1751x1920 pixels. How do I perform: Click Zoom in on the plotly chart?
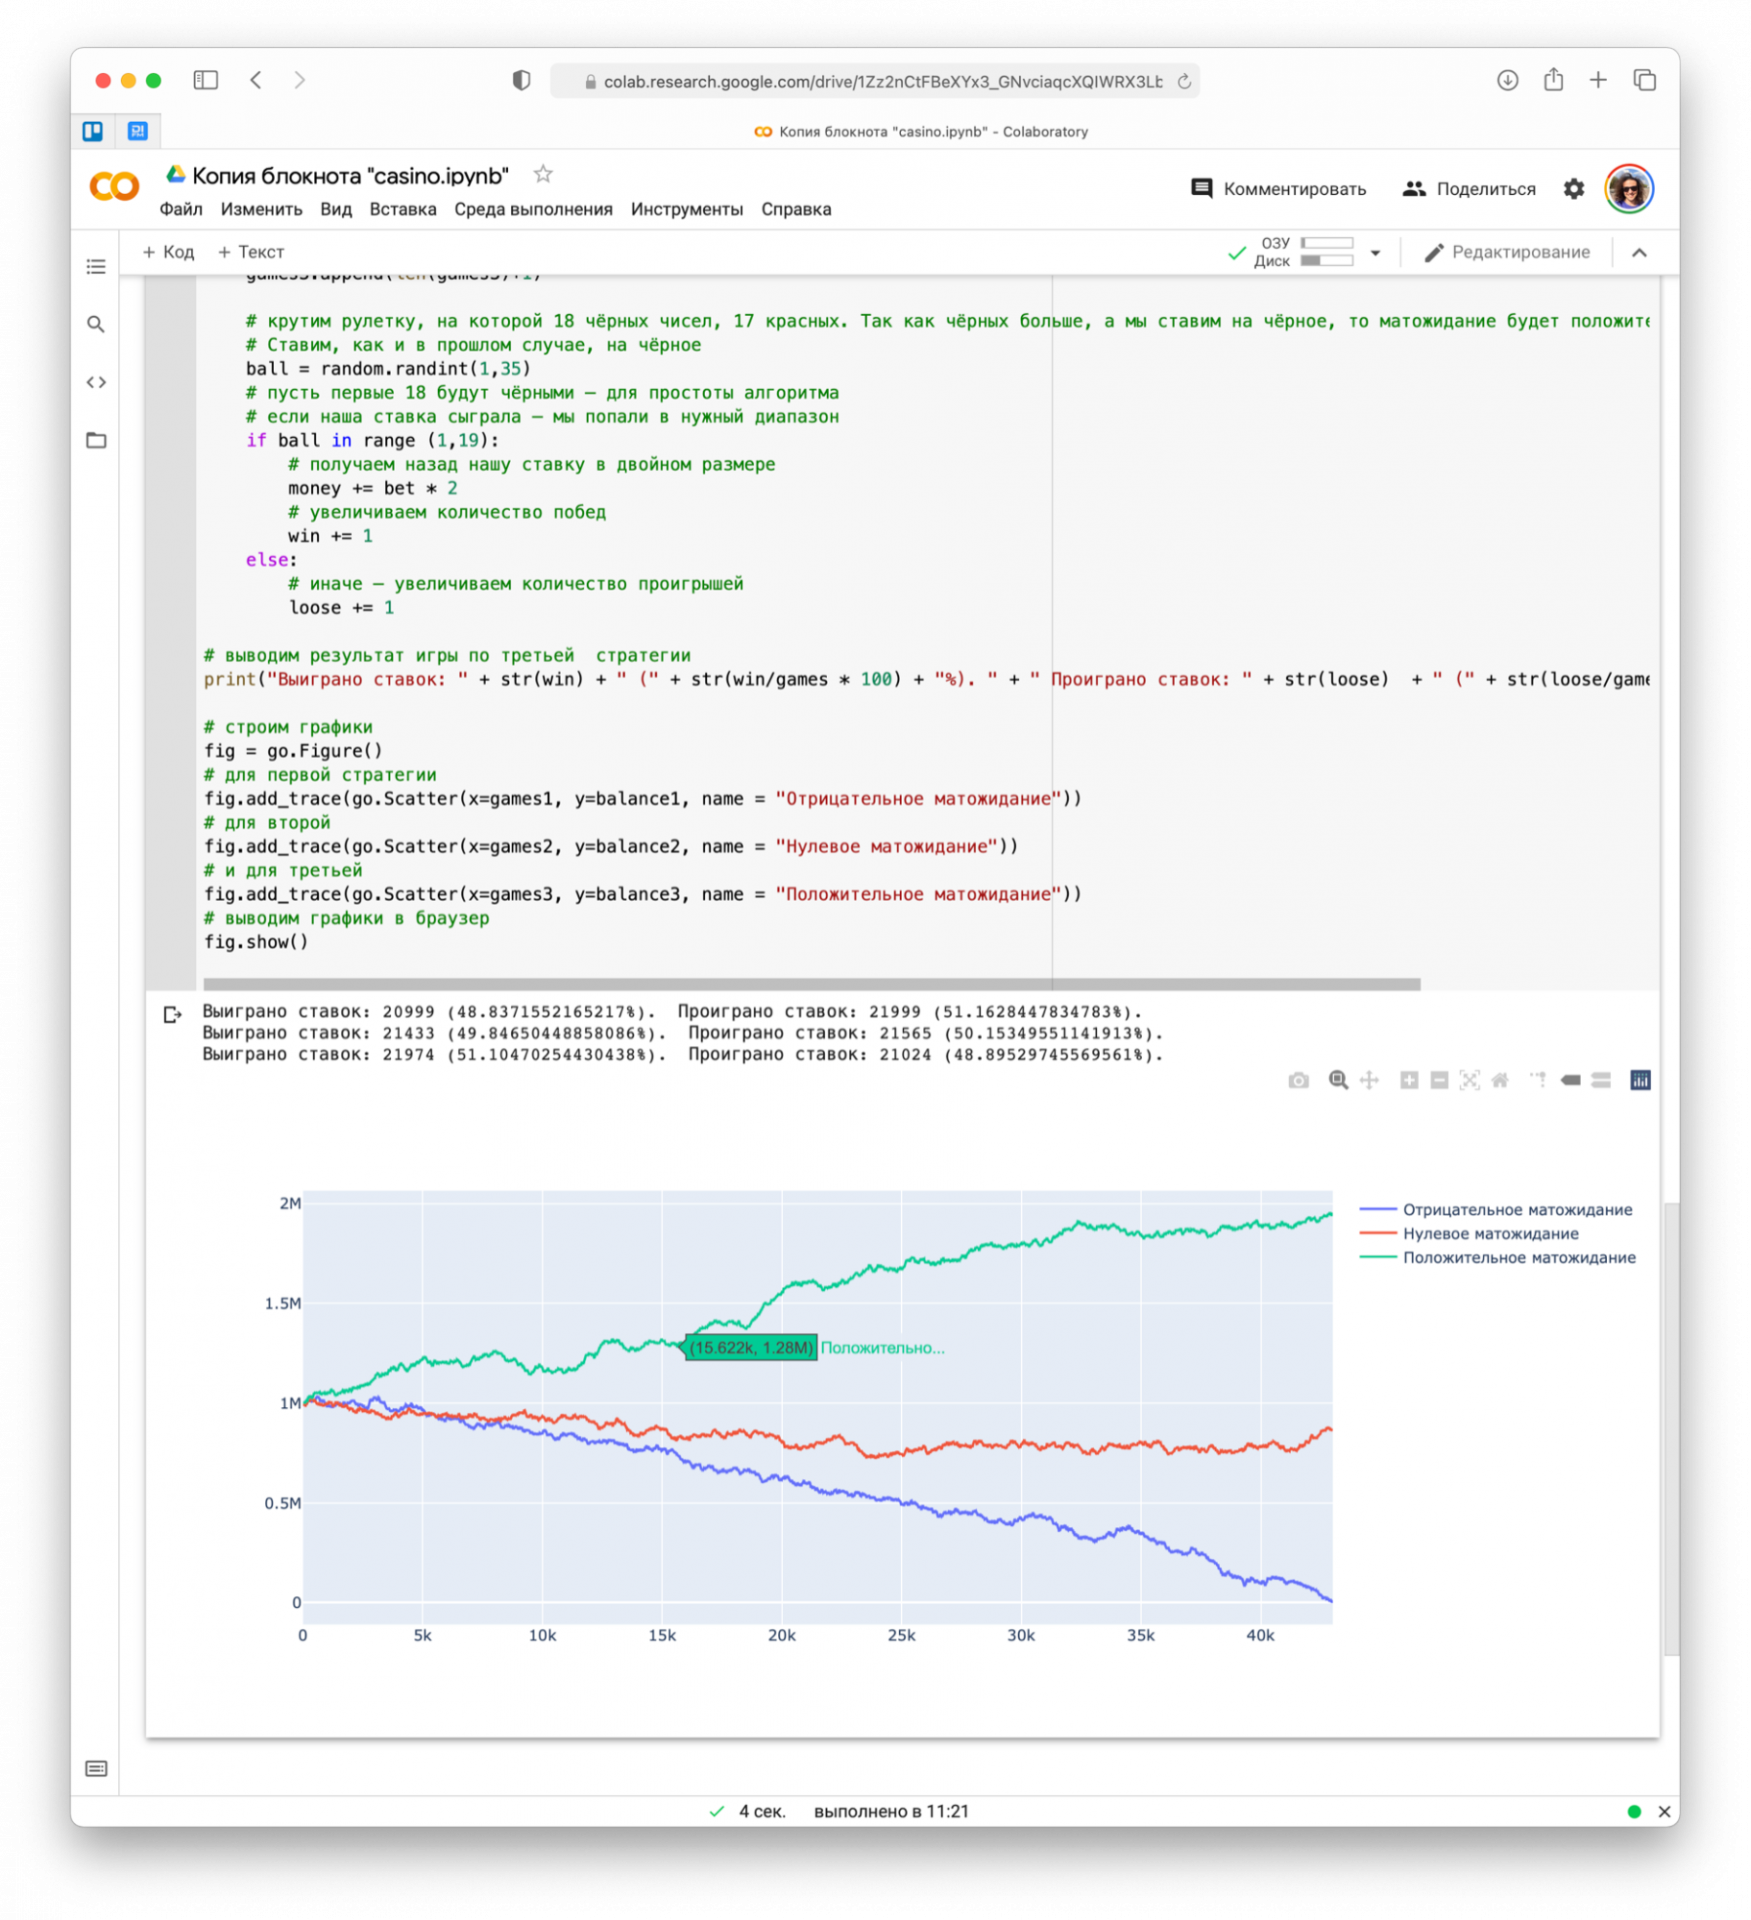[1408, 1080]
